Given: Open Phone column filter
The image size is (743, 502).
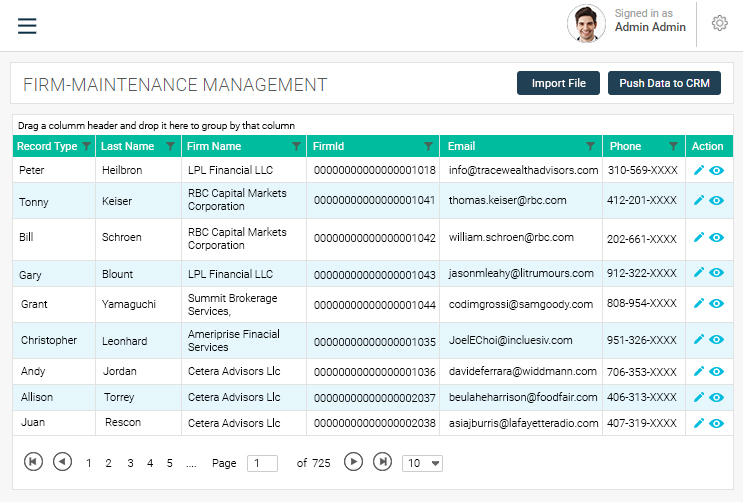Looking at the screenshot, I should 673,146.
